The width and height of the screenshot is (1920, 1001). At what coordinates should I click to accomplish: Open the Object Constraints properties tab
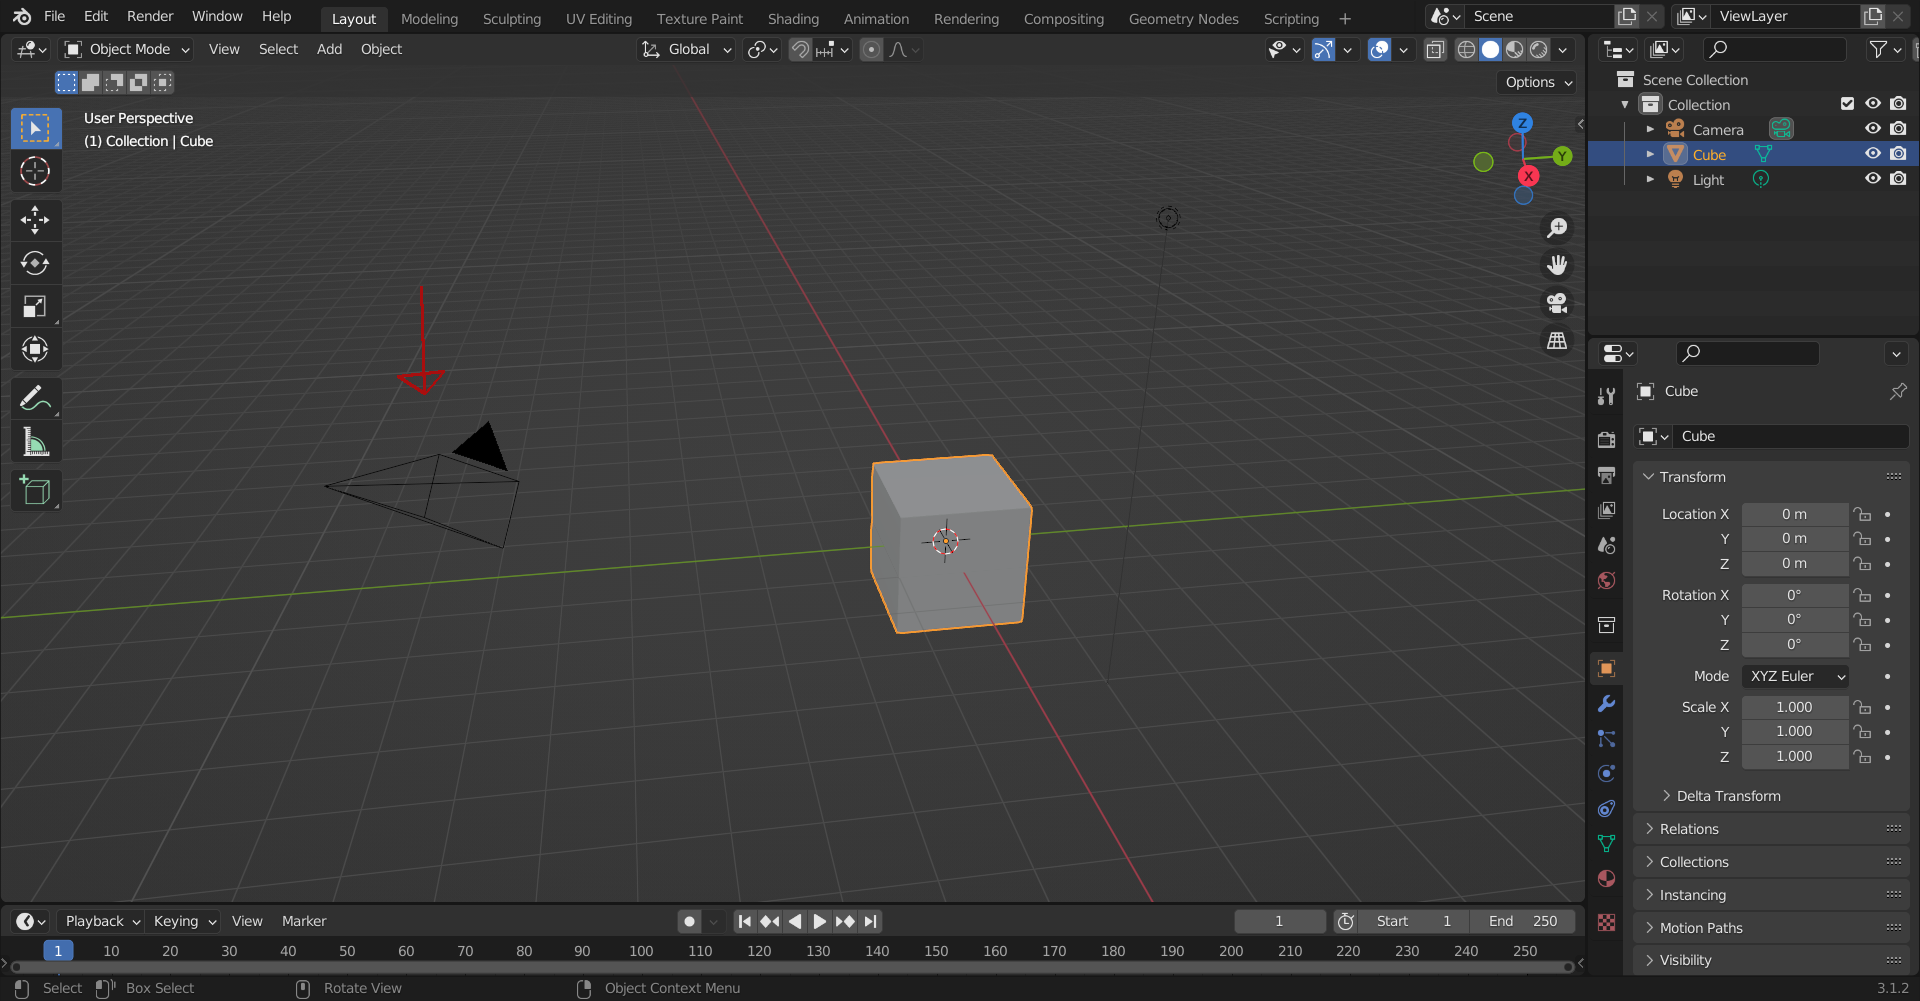(x=1606, y=808)
